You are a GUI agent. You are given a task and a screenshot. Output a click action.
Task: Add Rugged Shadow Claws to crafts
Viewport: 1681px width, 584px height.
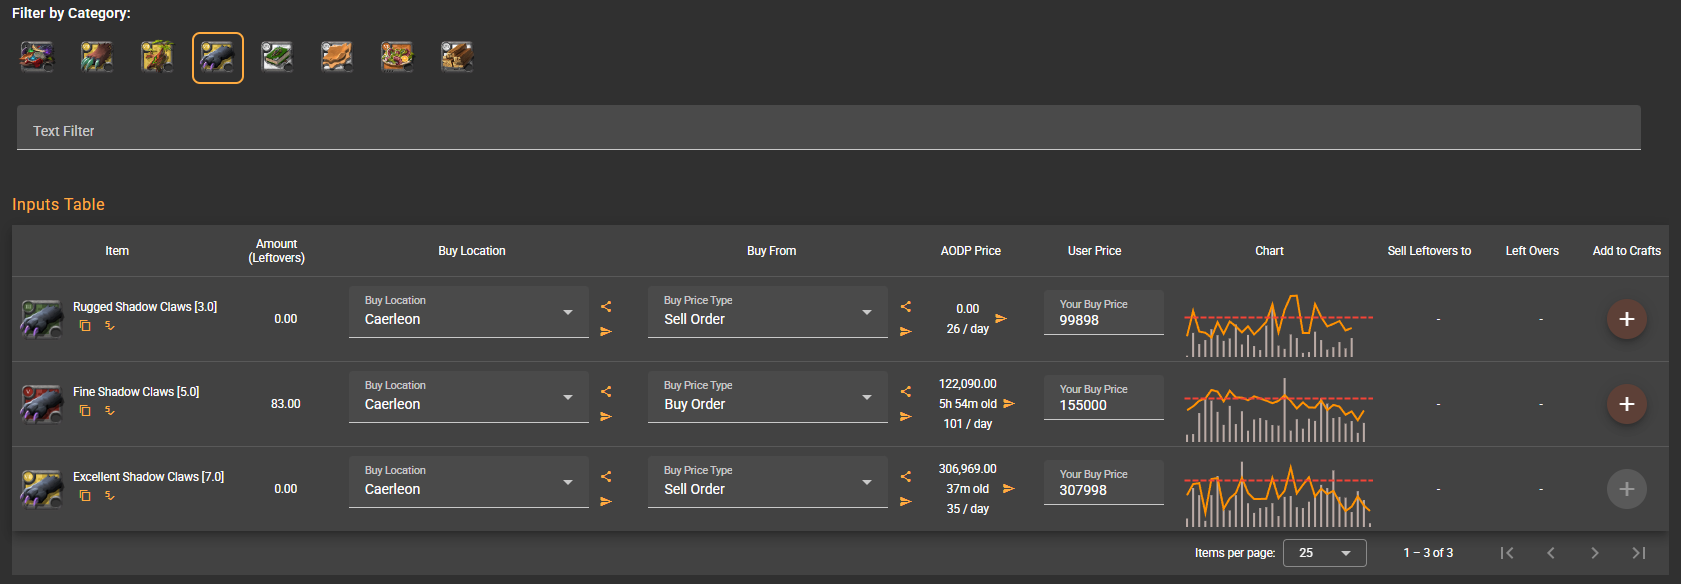pos(1626,319)
